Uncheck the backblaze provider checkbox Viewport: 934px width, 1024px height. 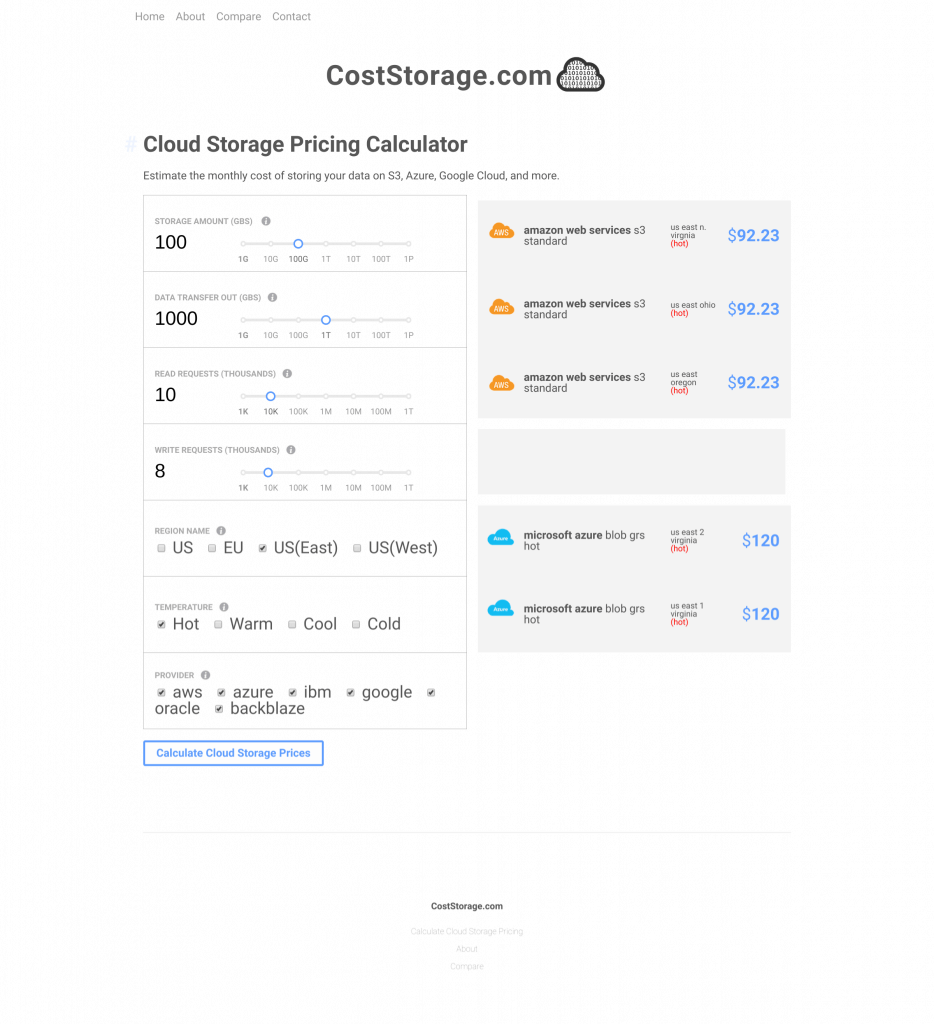[x=219, y=709]
